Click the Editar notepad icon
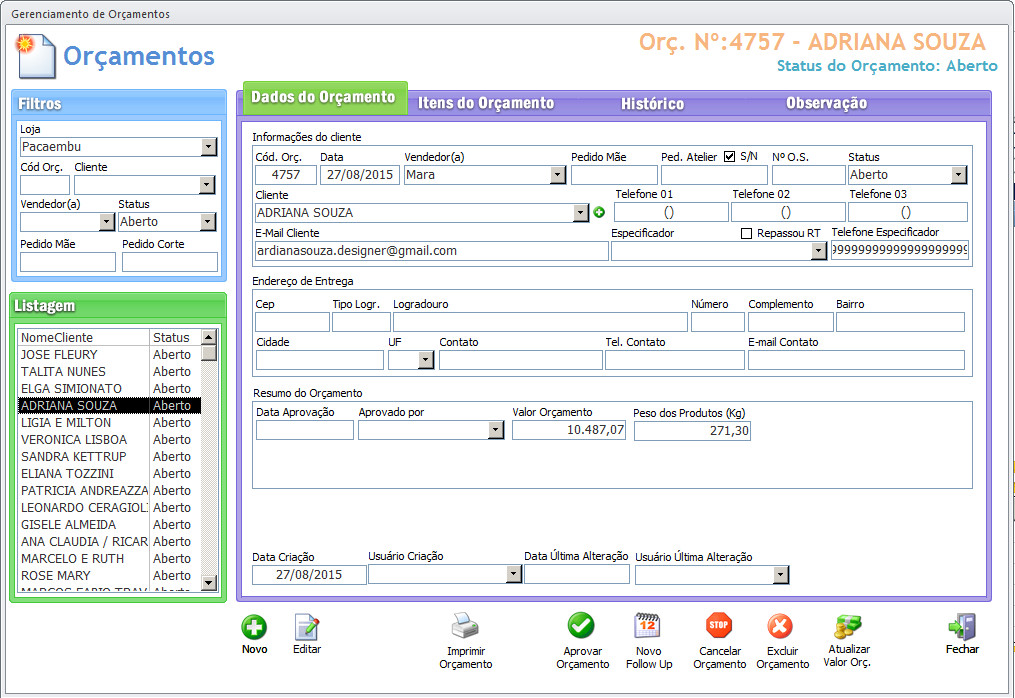The width and height of the screenshot is (1015, 698). coord(307,627)
